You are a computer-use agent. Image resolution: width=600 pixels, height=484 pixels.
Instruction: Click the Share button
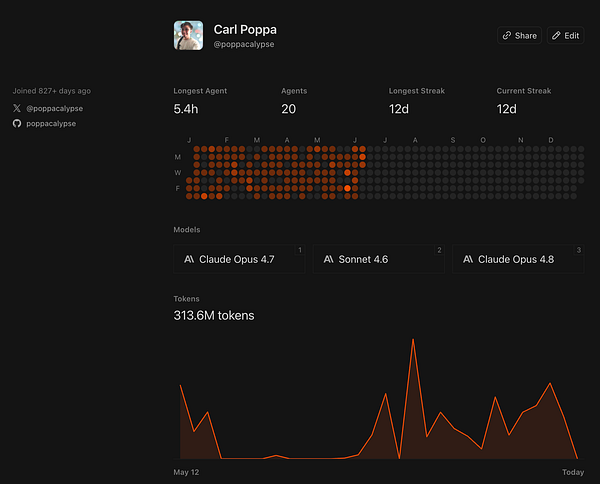tap(519, 36)
